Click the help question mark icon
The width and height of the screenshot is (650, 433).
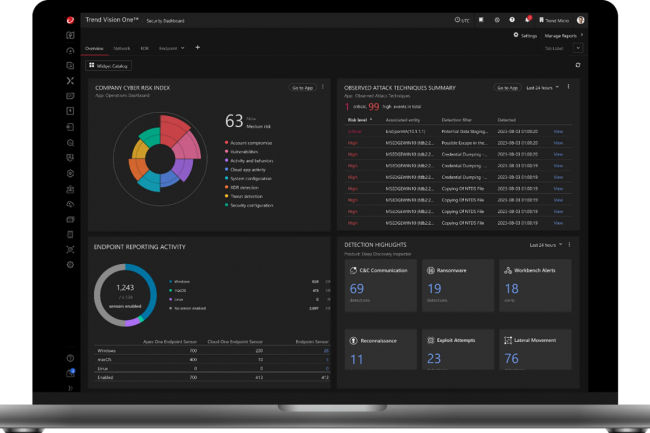point(512,19)
